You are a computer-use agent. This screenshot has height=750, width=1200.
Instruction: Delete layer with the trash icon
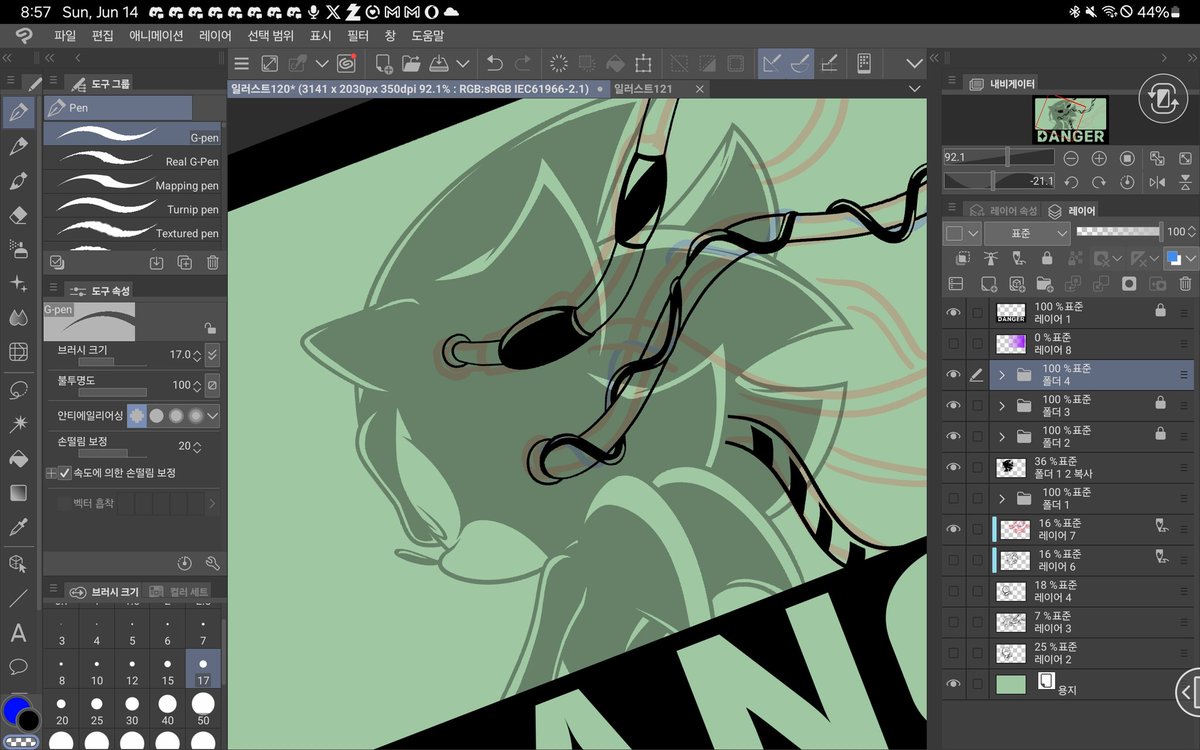click(x=1185, y=284)
